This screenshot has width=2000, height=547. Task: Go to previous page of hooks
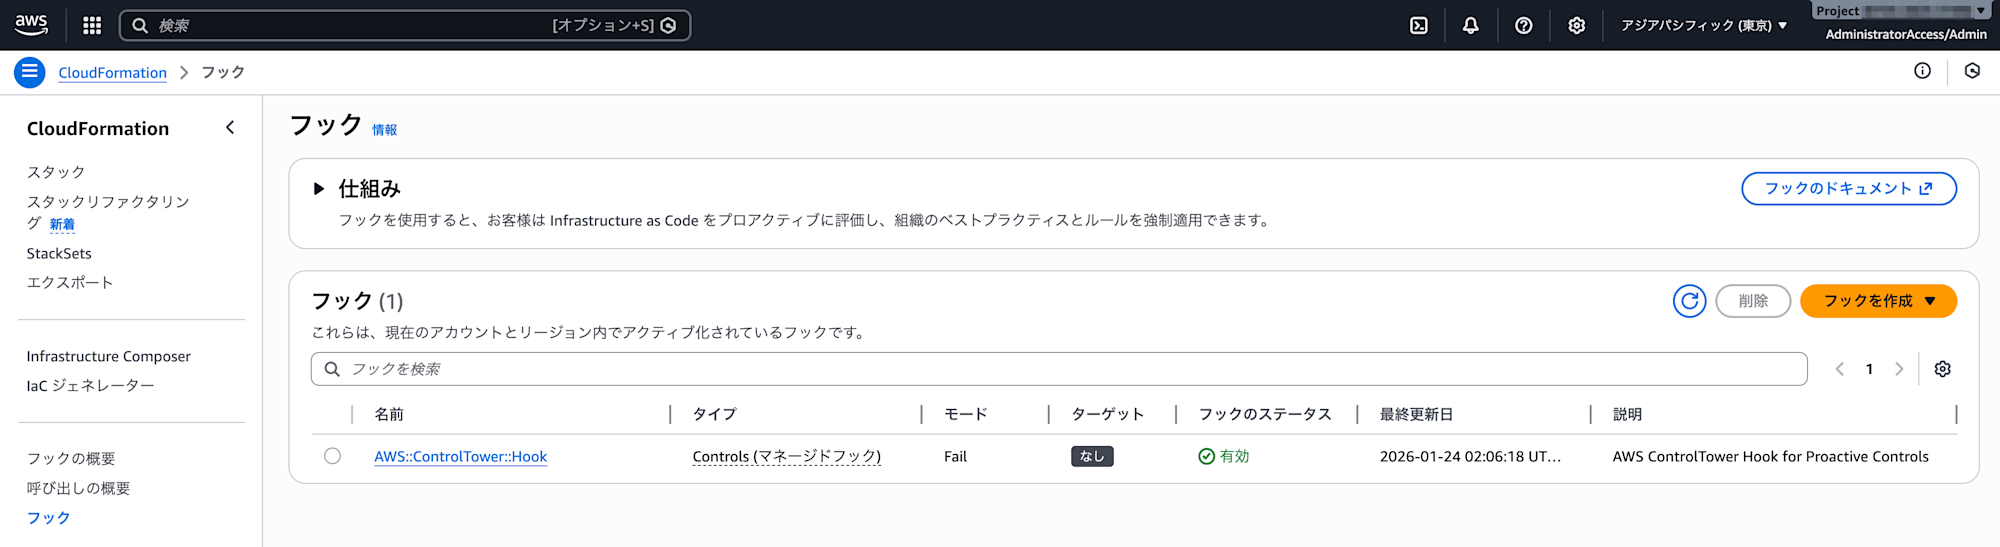[1839, 369]
